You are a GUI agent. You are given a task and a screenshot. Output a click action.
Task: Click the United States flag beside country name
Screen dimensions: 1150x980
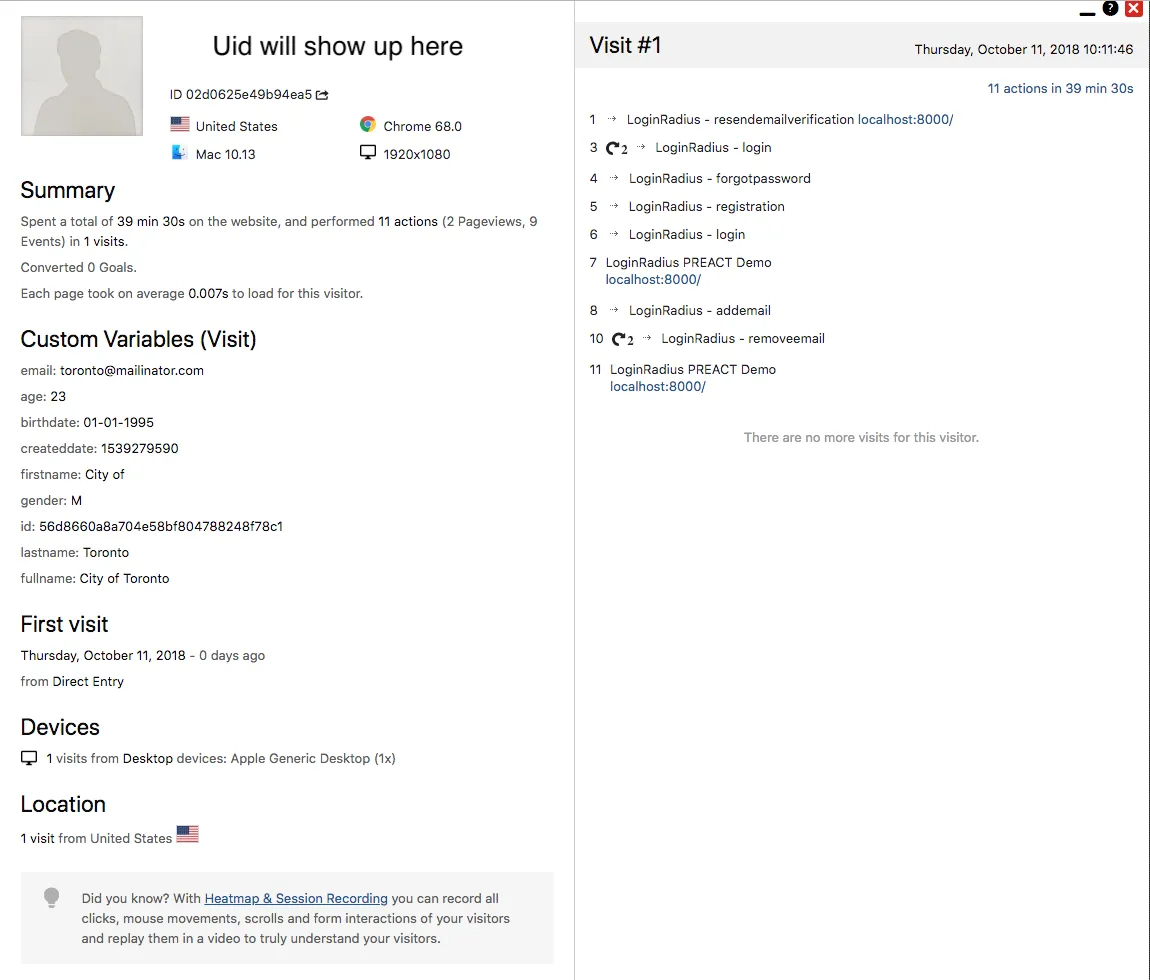(180, 125)
